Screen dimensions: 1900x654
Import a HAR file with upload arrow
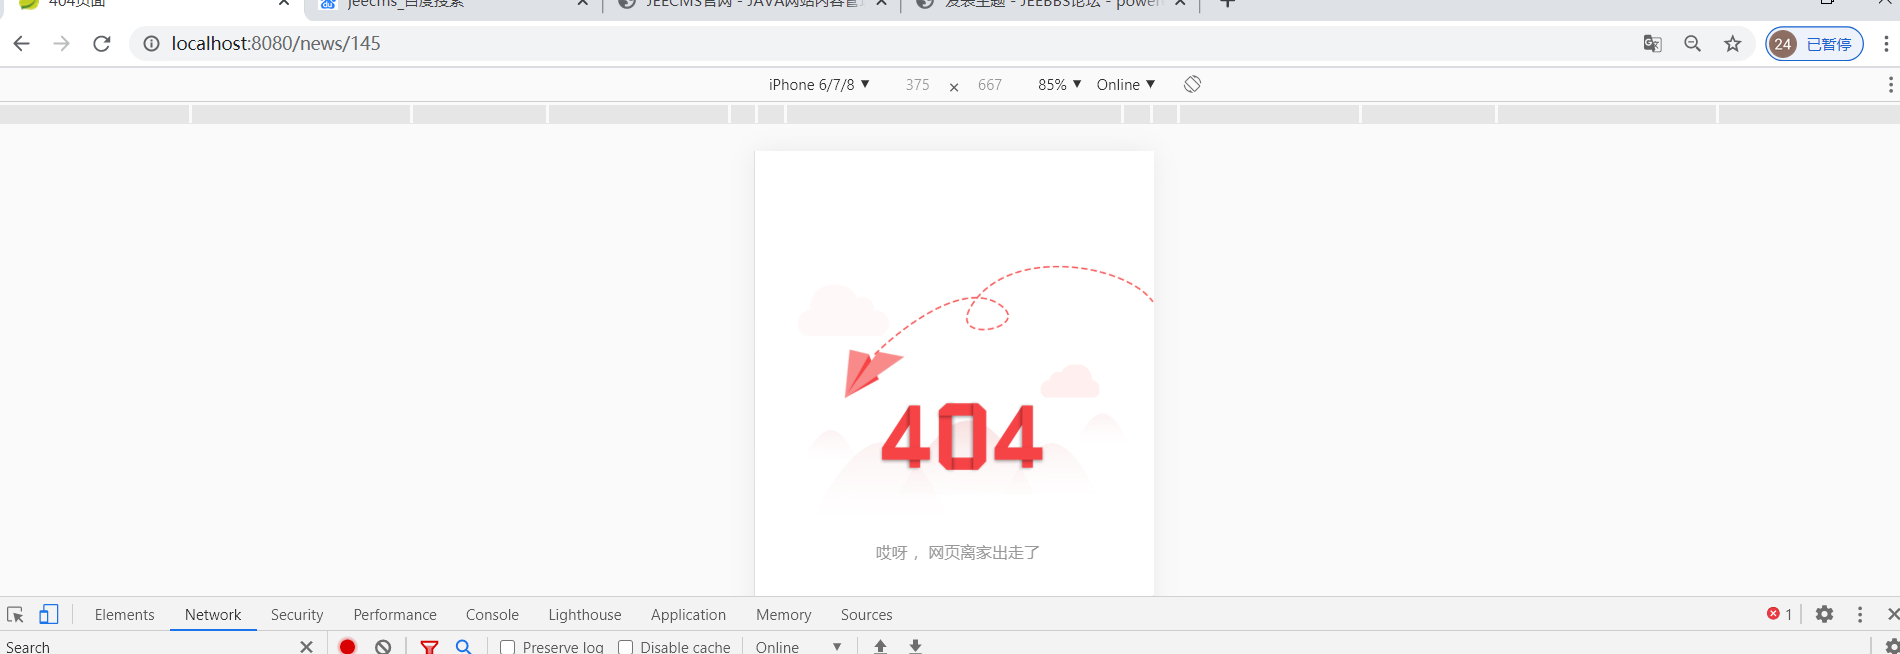[x=880, y=646]
